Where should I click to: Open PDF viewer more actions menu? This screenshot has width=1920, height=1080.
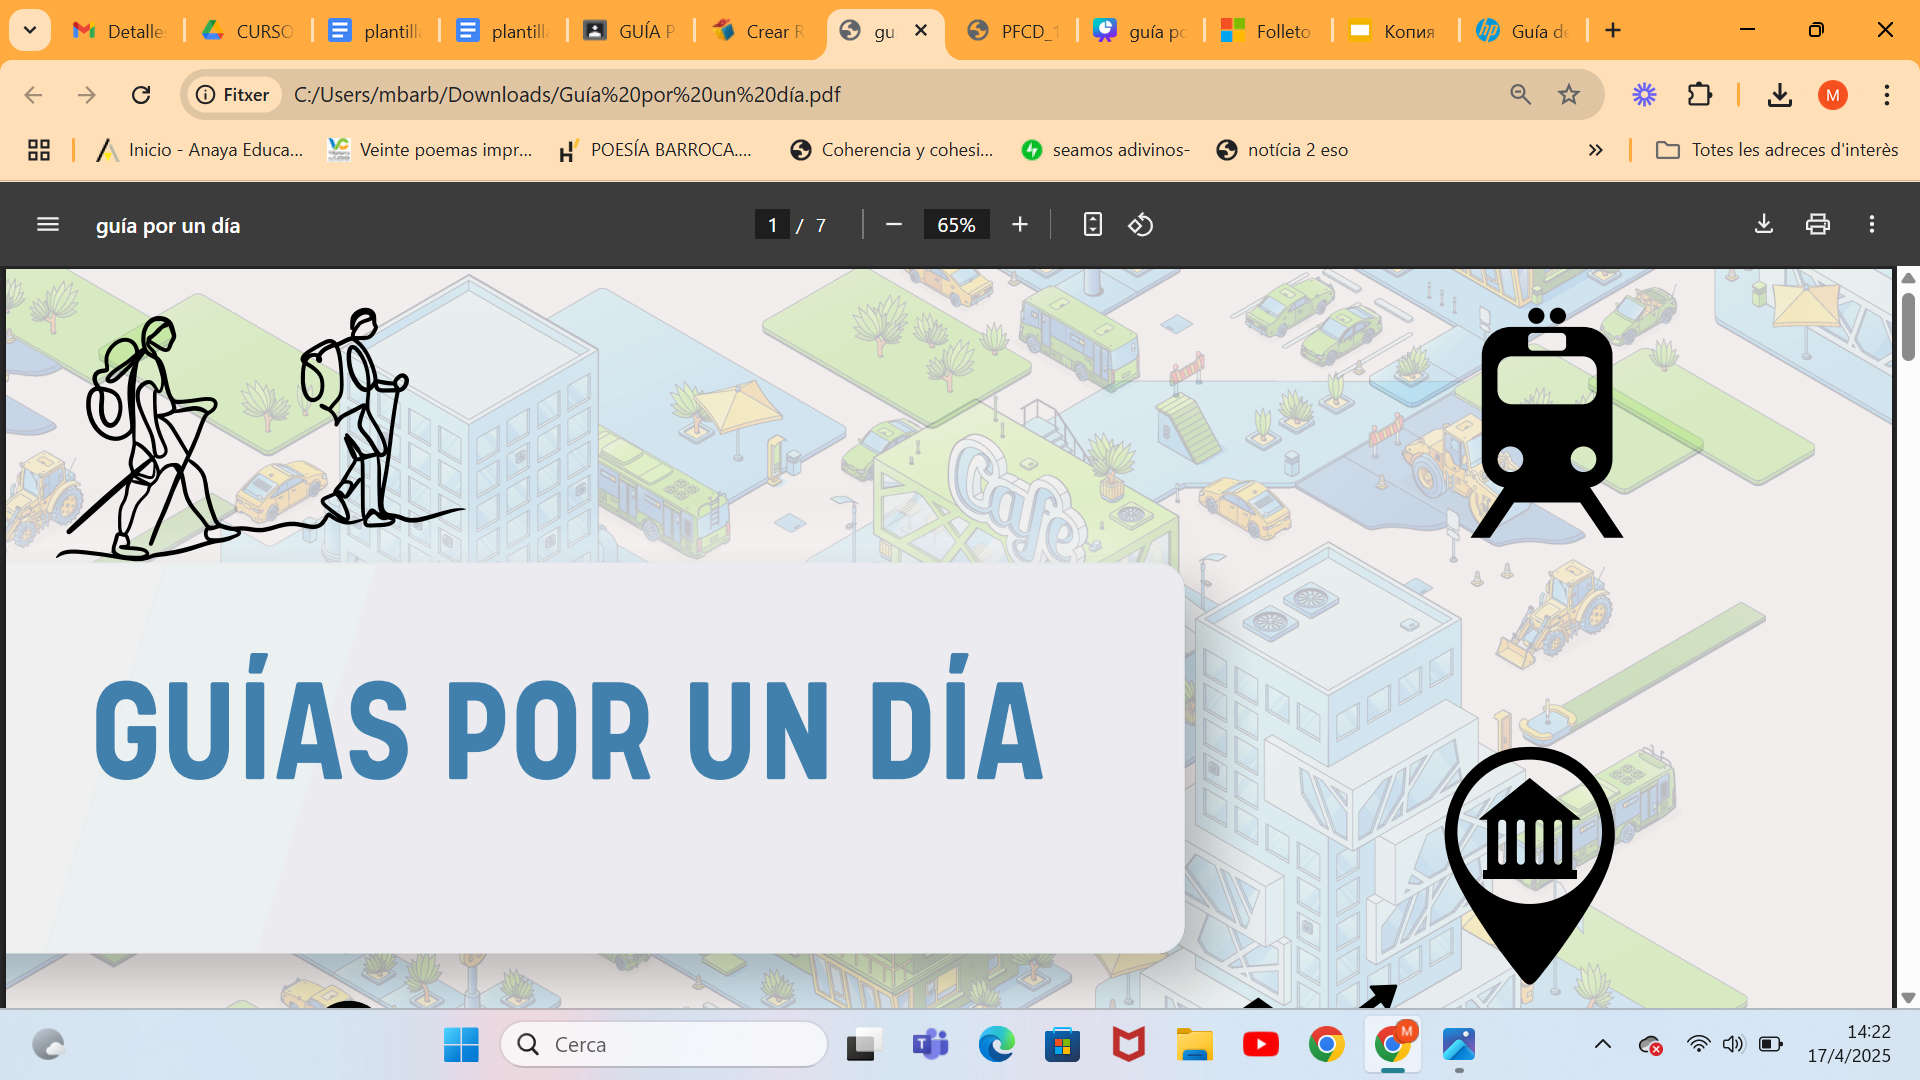coord(1872,224)
